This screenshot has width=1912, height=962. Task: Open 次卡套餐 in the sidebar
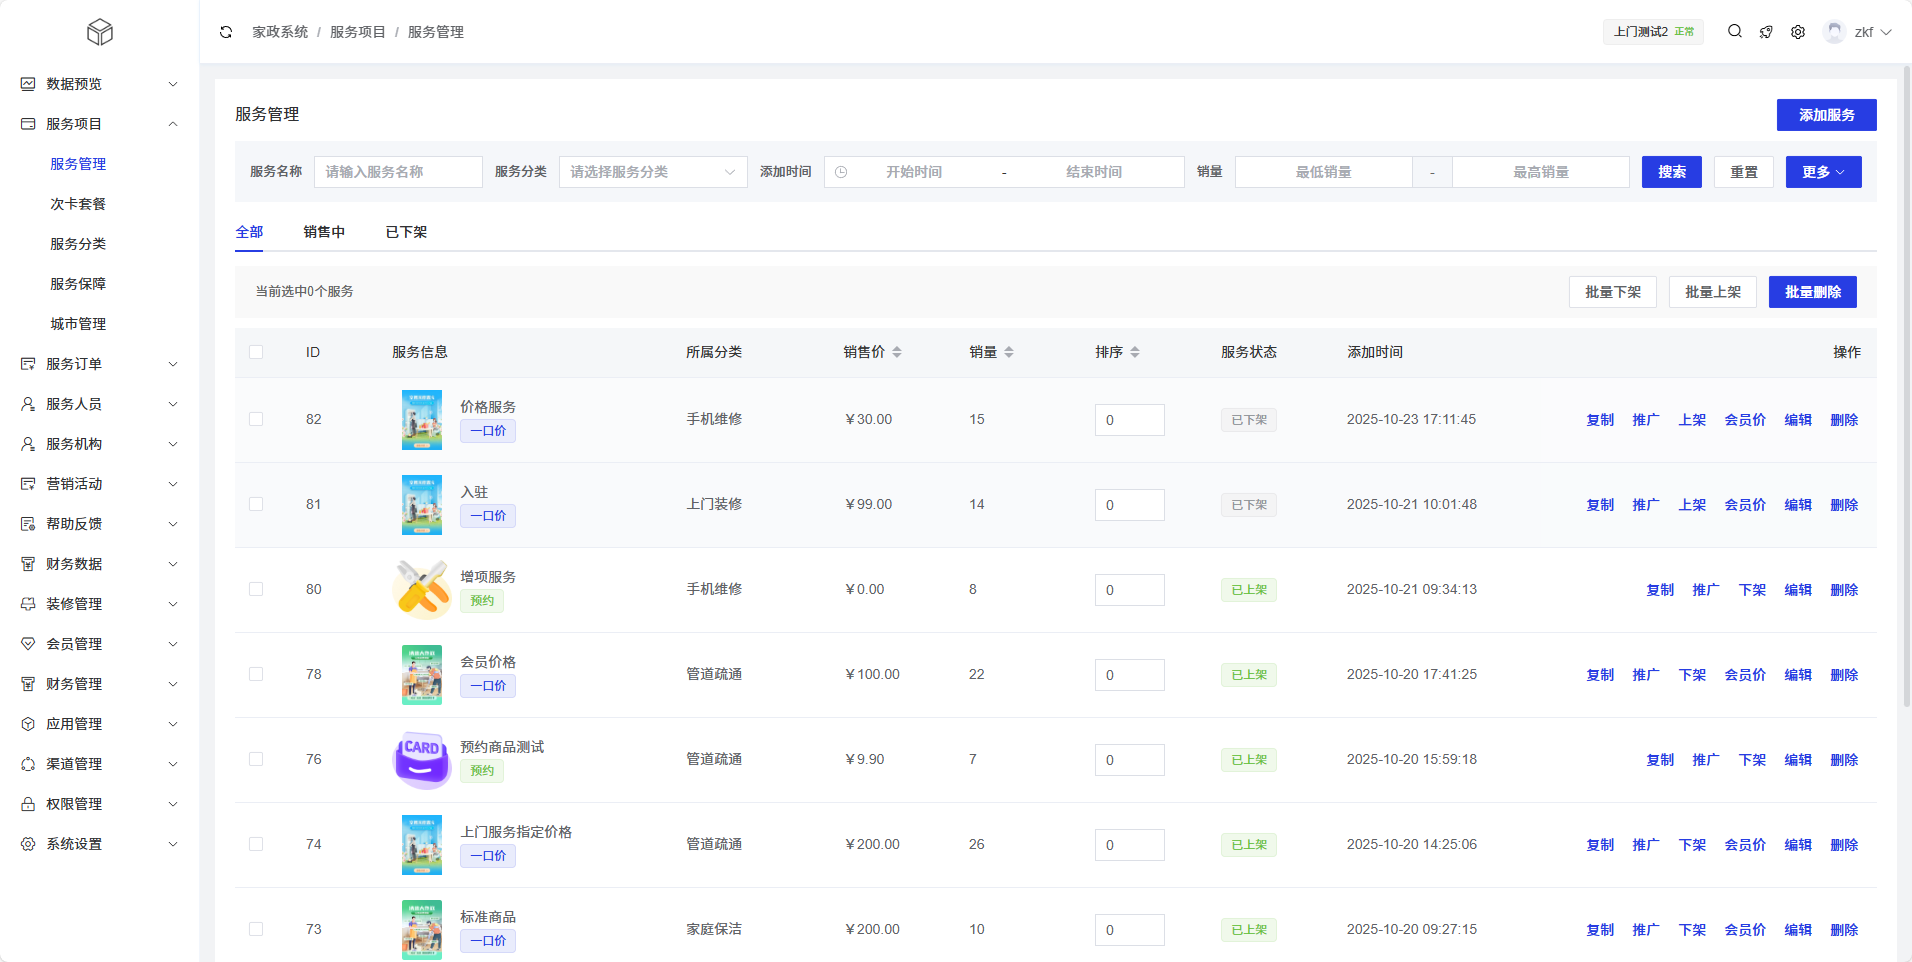(78, 204)
